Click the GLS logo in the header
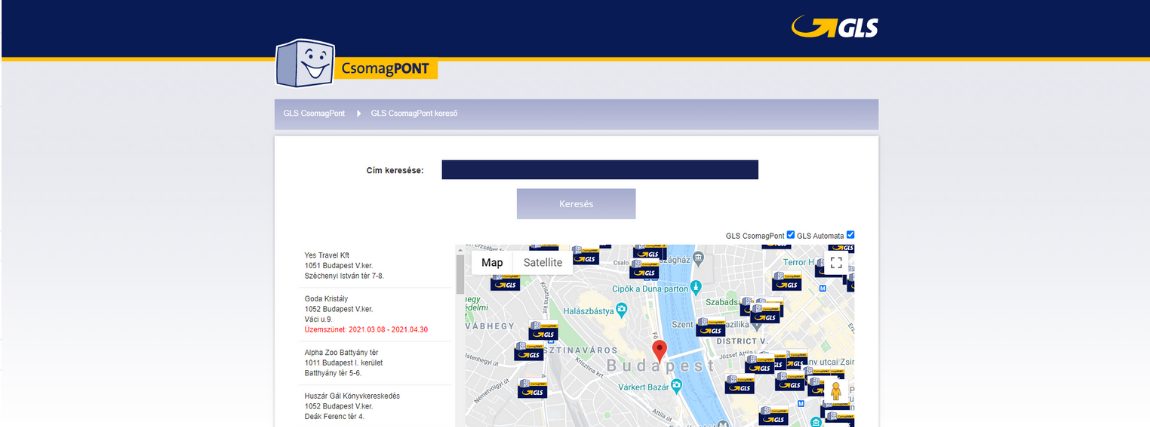The width and height of the screenshot is (1150, 427). [834, 27]
